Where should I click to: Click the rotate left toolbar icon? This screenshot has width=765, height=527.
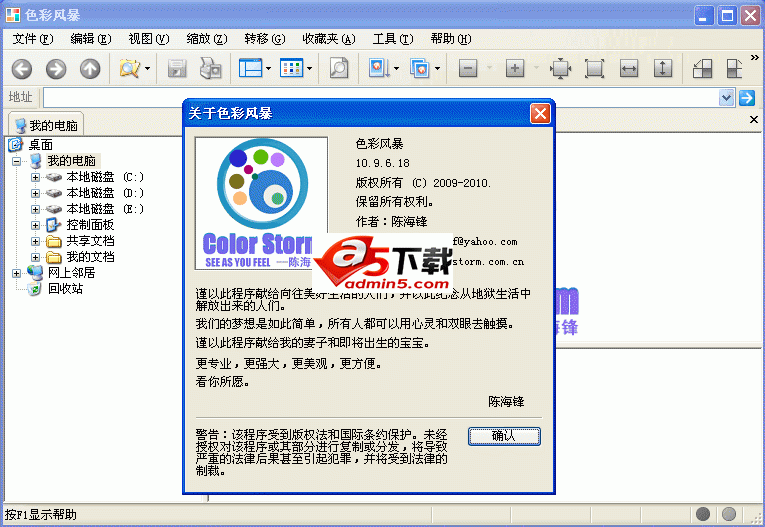[703, 68]
